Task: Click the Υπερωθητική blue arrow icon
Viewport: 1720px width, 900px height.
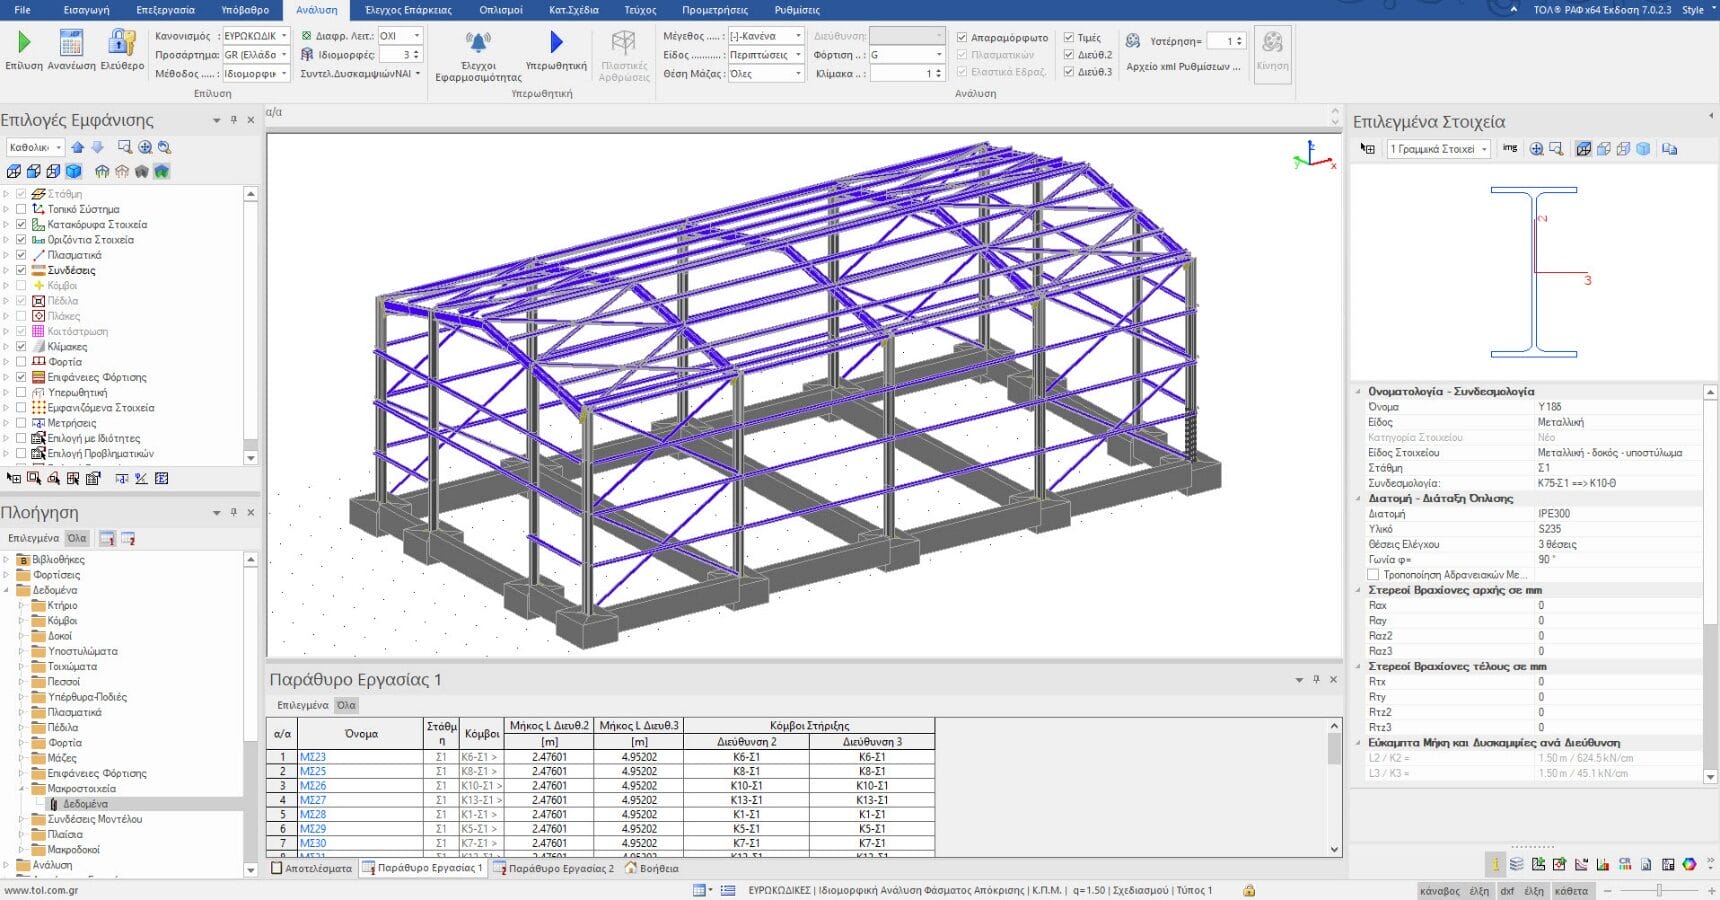Action: click(556, 42)
